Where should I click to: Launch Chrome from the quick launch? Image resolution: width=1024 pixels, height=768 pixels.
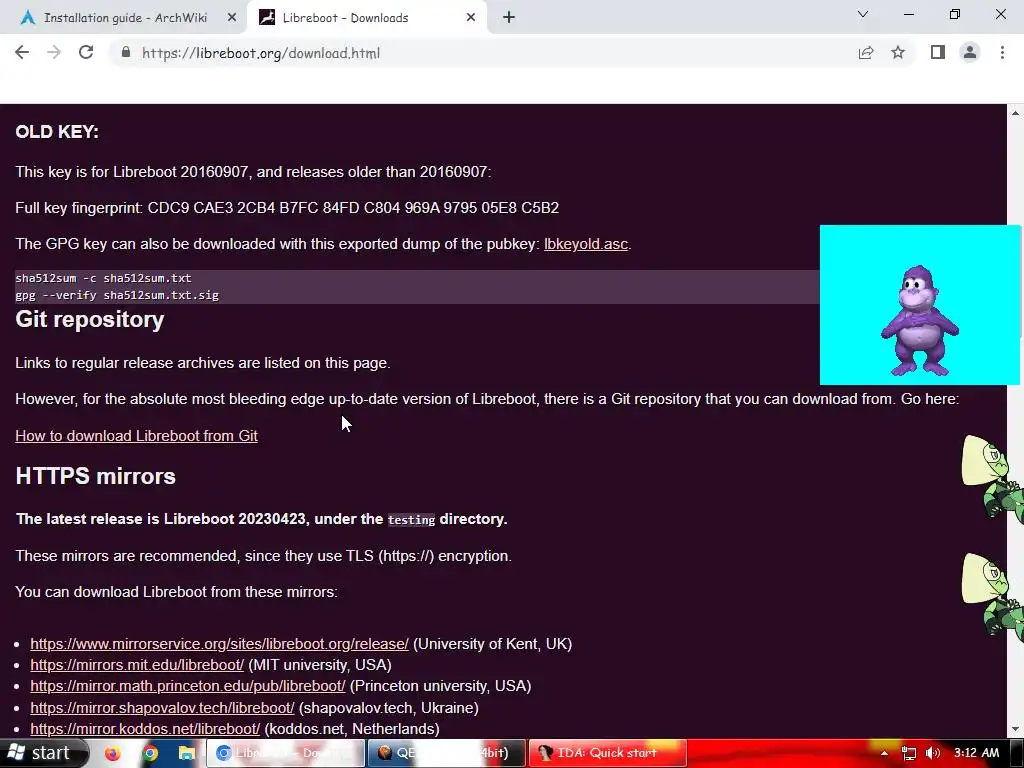[x=150, y=754]
